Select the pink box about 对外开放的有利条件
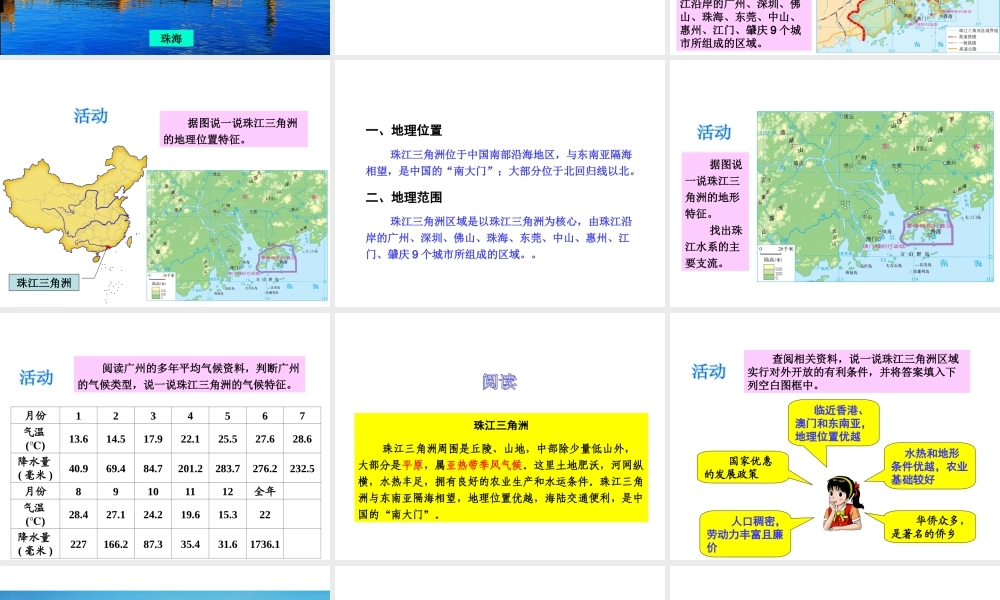The image size is (1000, 600). (x=857, y=371)
